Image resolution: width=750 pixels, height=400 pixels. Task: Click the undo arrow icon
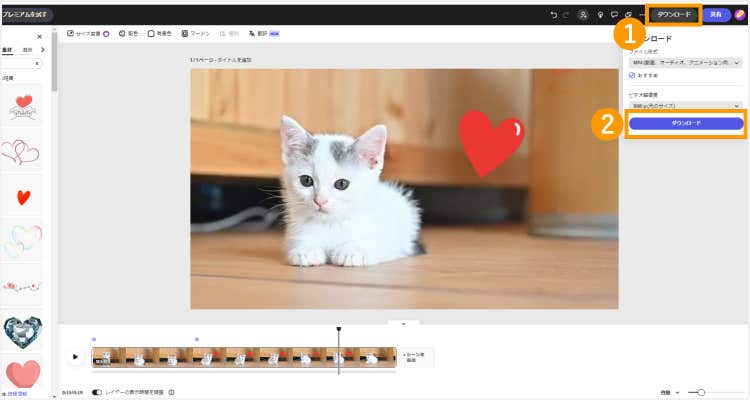click(554, 15)
